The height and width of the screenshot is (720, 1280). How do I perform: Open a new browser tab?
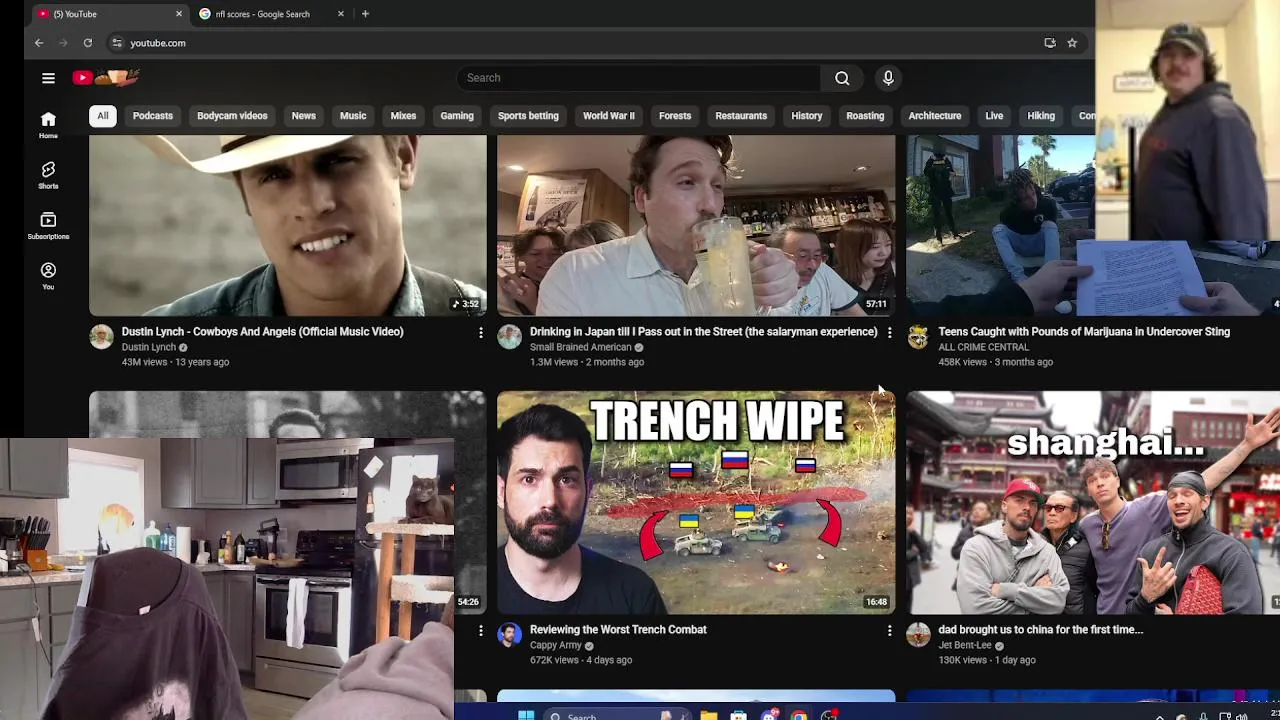[x=365, y=14]
